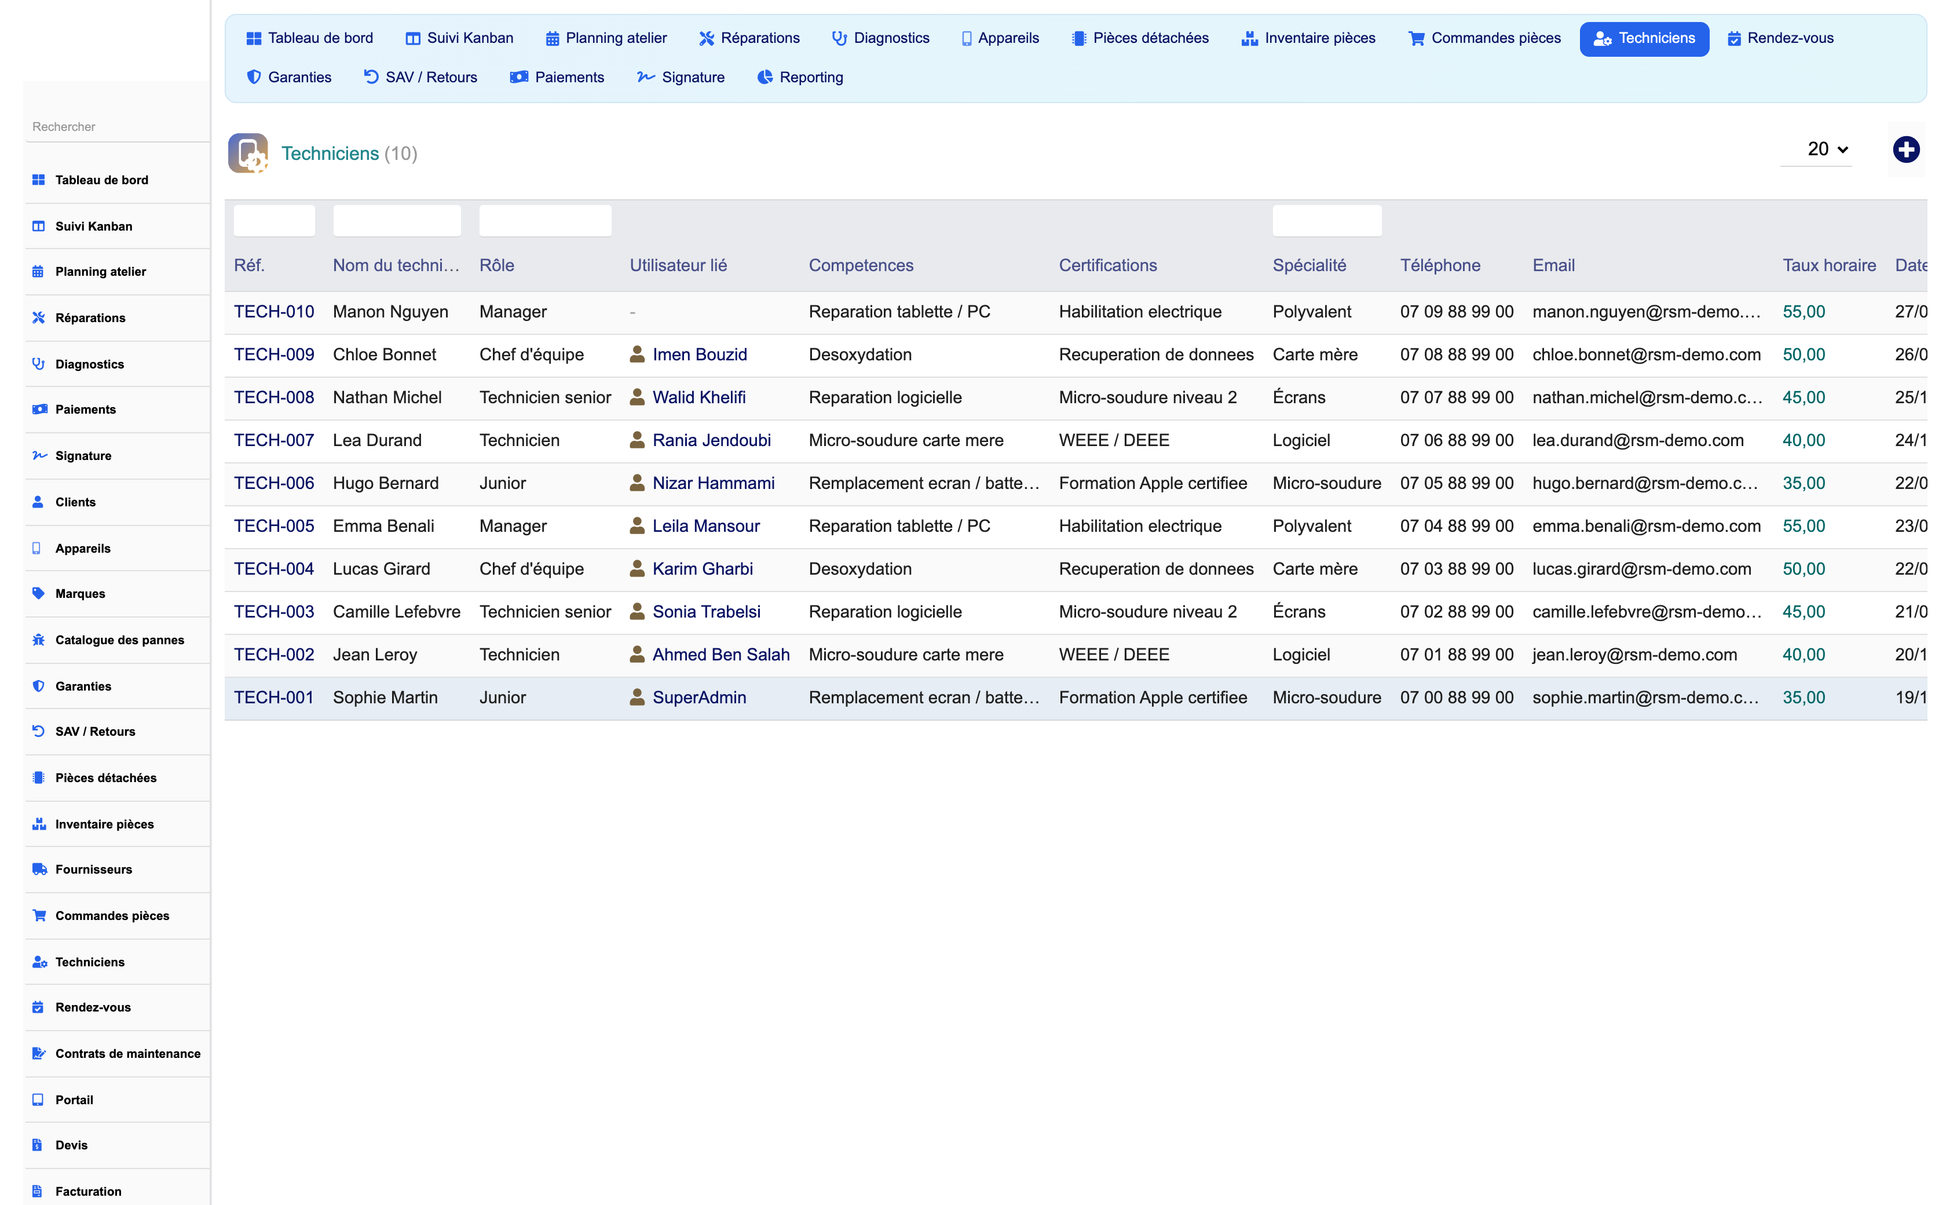The height and width of the screenshot is (1205, 1946).
Task: Click the Rendez-vous calendar-check icon in sidebar
Action: pos(38,1007)
